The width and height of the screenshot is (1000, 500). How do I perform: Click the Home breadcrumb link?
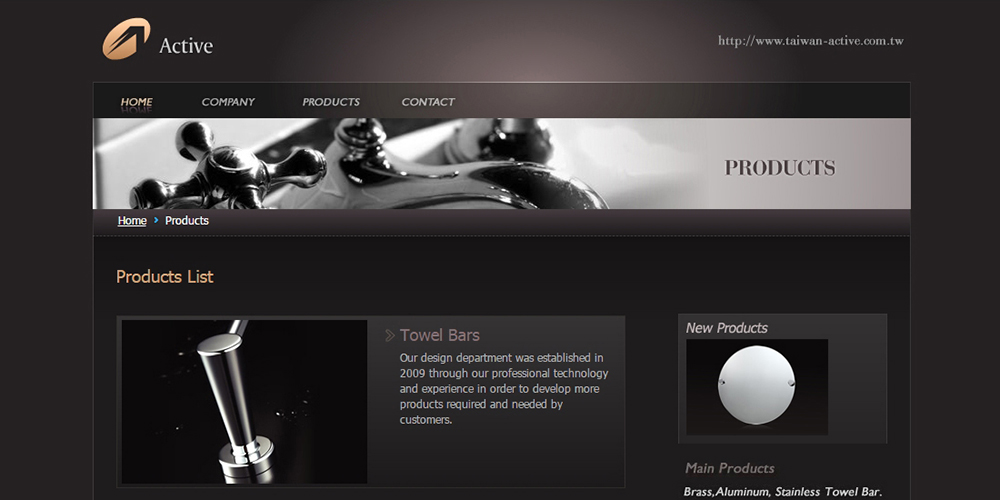coord(132,221)
